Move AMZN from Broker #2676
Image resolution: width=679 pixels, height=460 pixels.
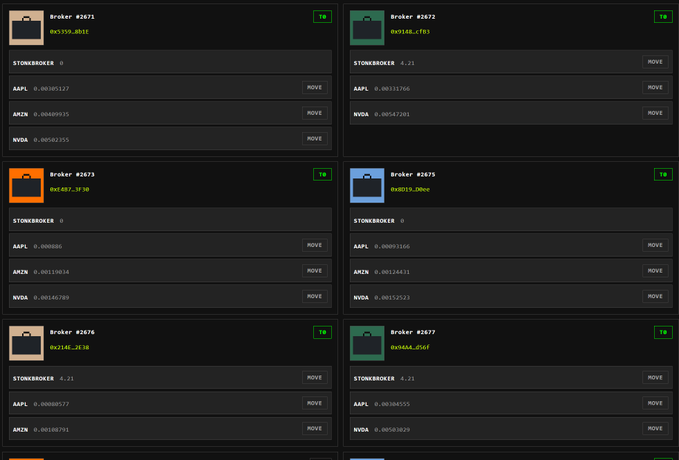coord(314,428)
